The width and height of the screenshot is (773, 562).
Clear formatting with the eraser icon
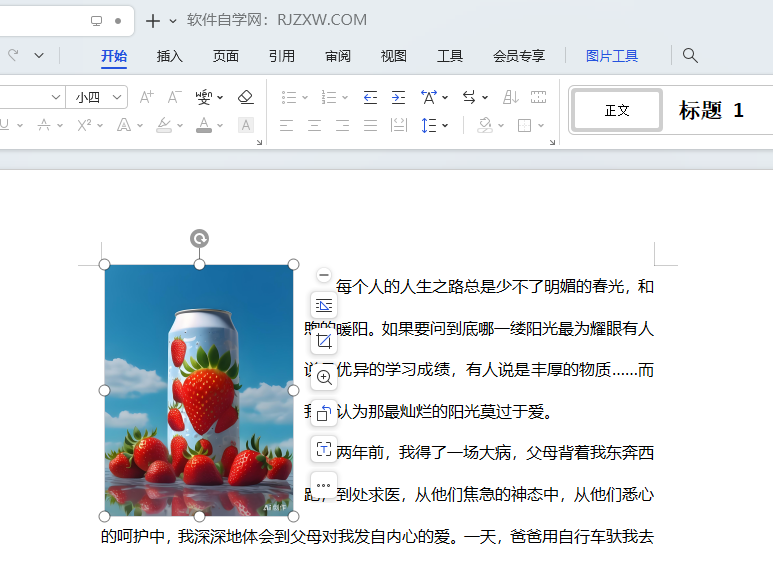pyautogui.click(x=246, y=97)
